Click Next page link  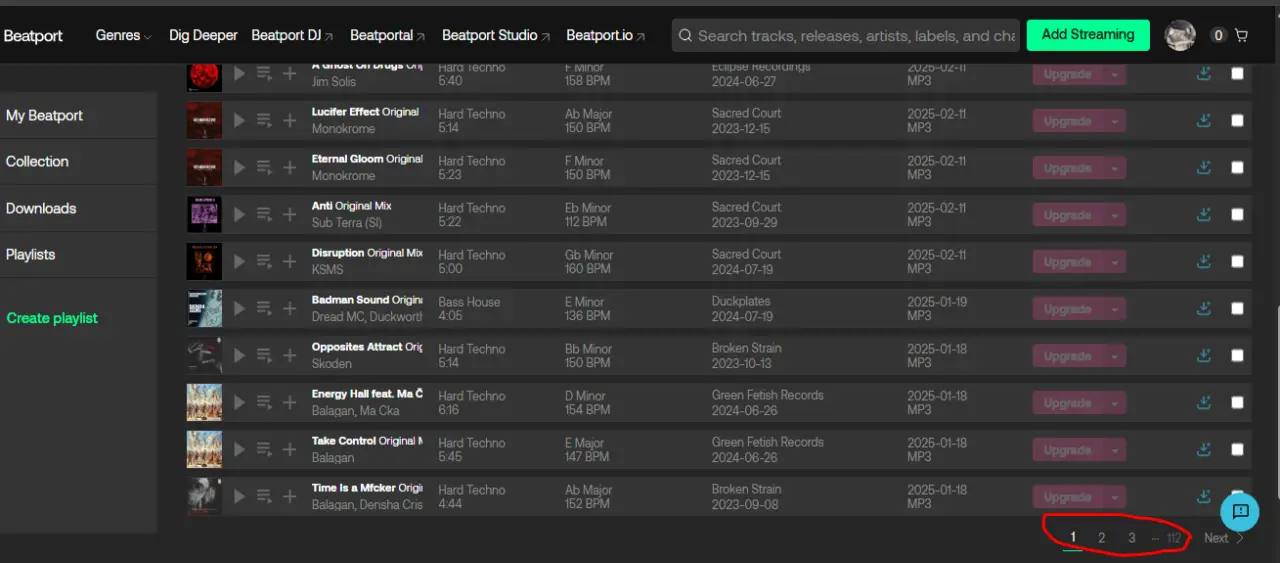(x=1225, y=538)
